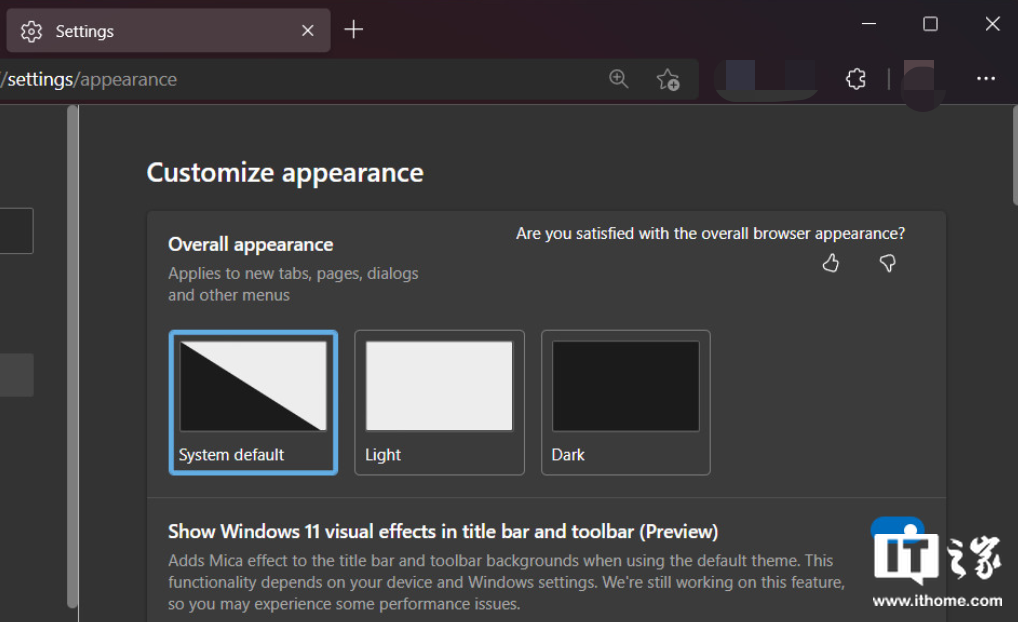Screen dimensions: 1018x622
Task: Maximize the browser window
Action: tap(930, 24)
